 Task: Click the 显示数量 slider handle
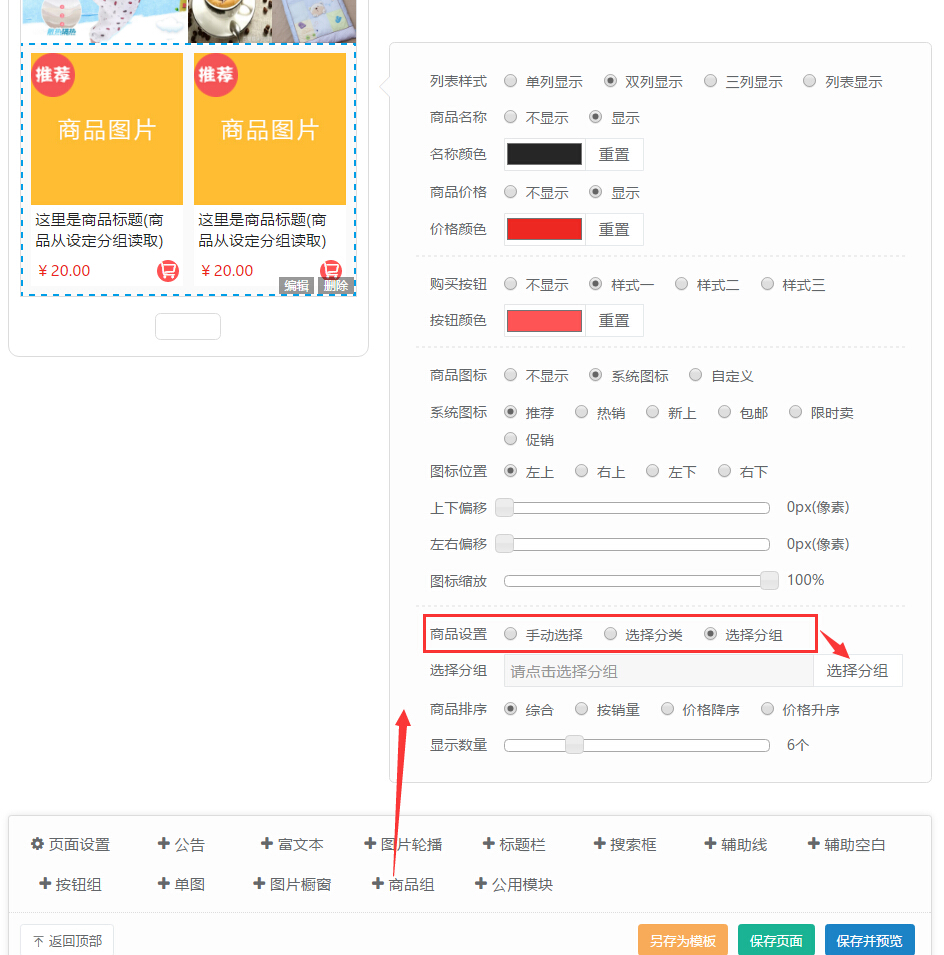coord(574,744)
